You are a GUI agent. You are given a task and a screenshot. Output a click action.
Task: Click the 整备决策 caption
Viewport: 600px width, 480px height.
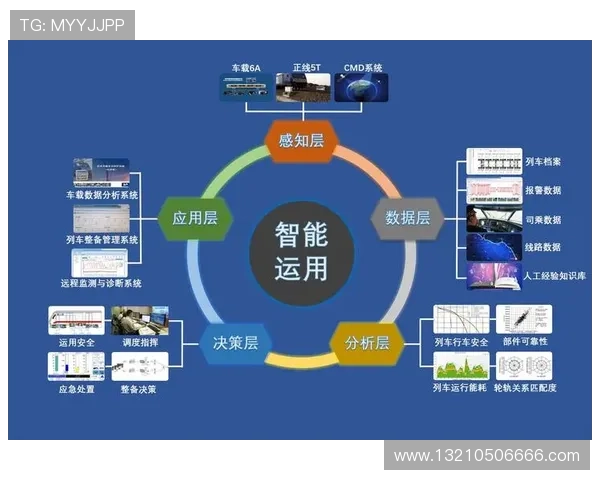[139, 389]
